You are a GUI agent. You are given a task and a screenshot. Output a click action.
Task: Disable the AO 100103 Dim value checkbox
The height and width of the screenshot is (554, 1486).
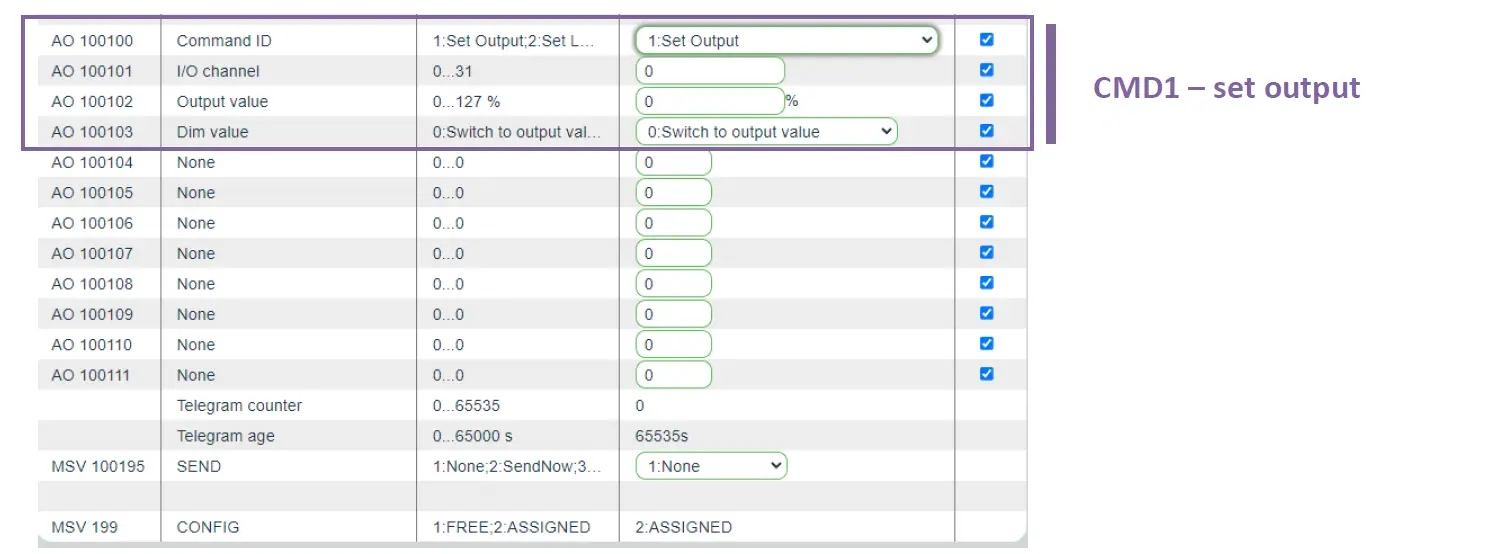click(x=987, y=131)
